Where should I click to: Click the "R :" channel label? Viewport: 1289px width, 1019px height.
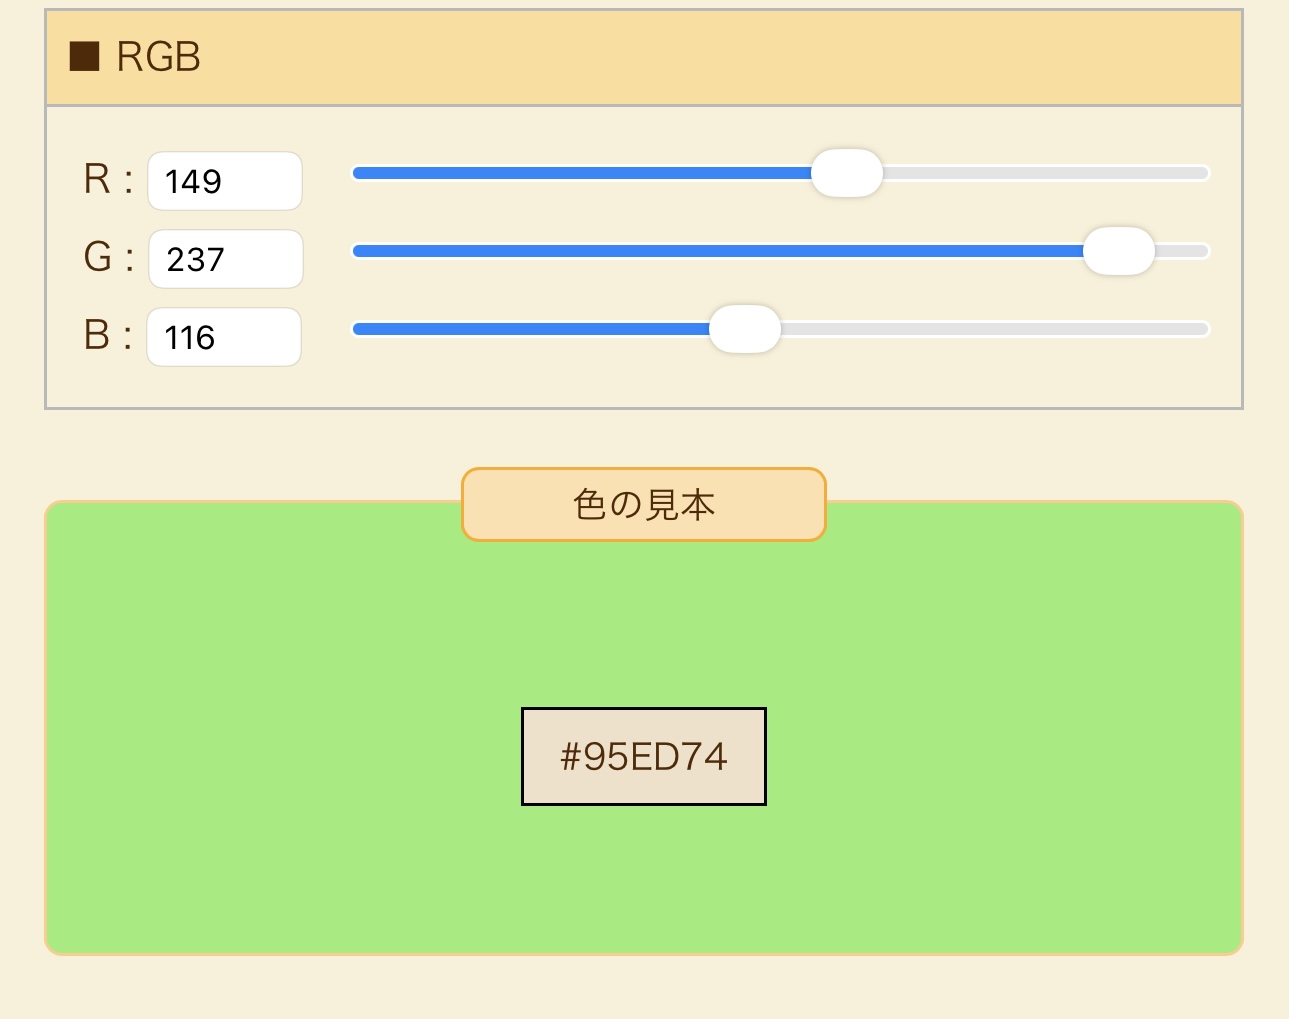[108, 180]
